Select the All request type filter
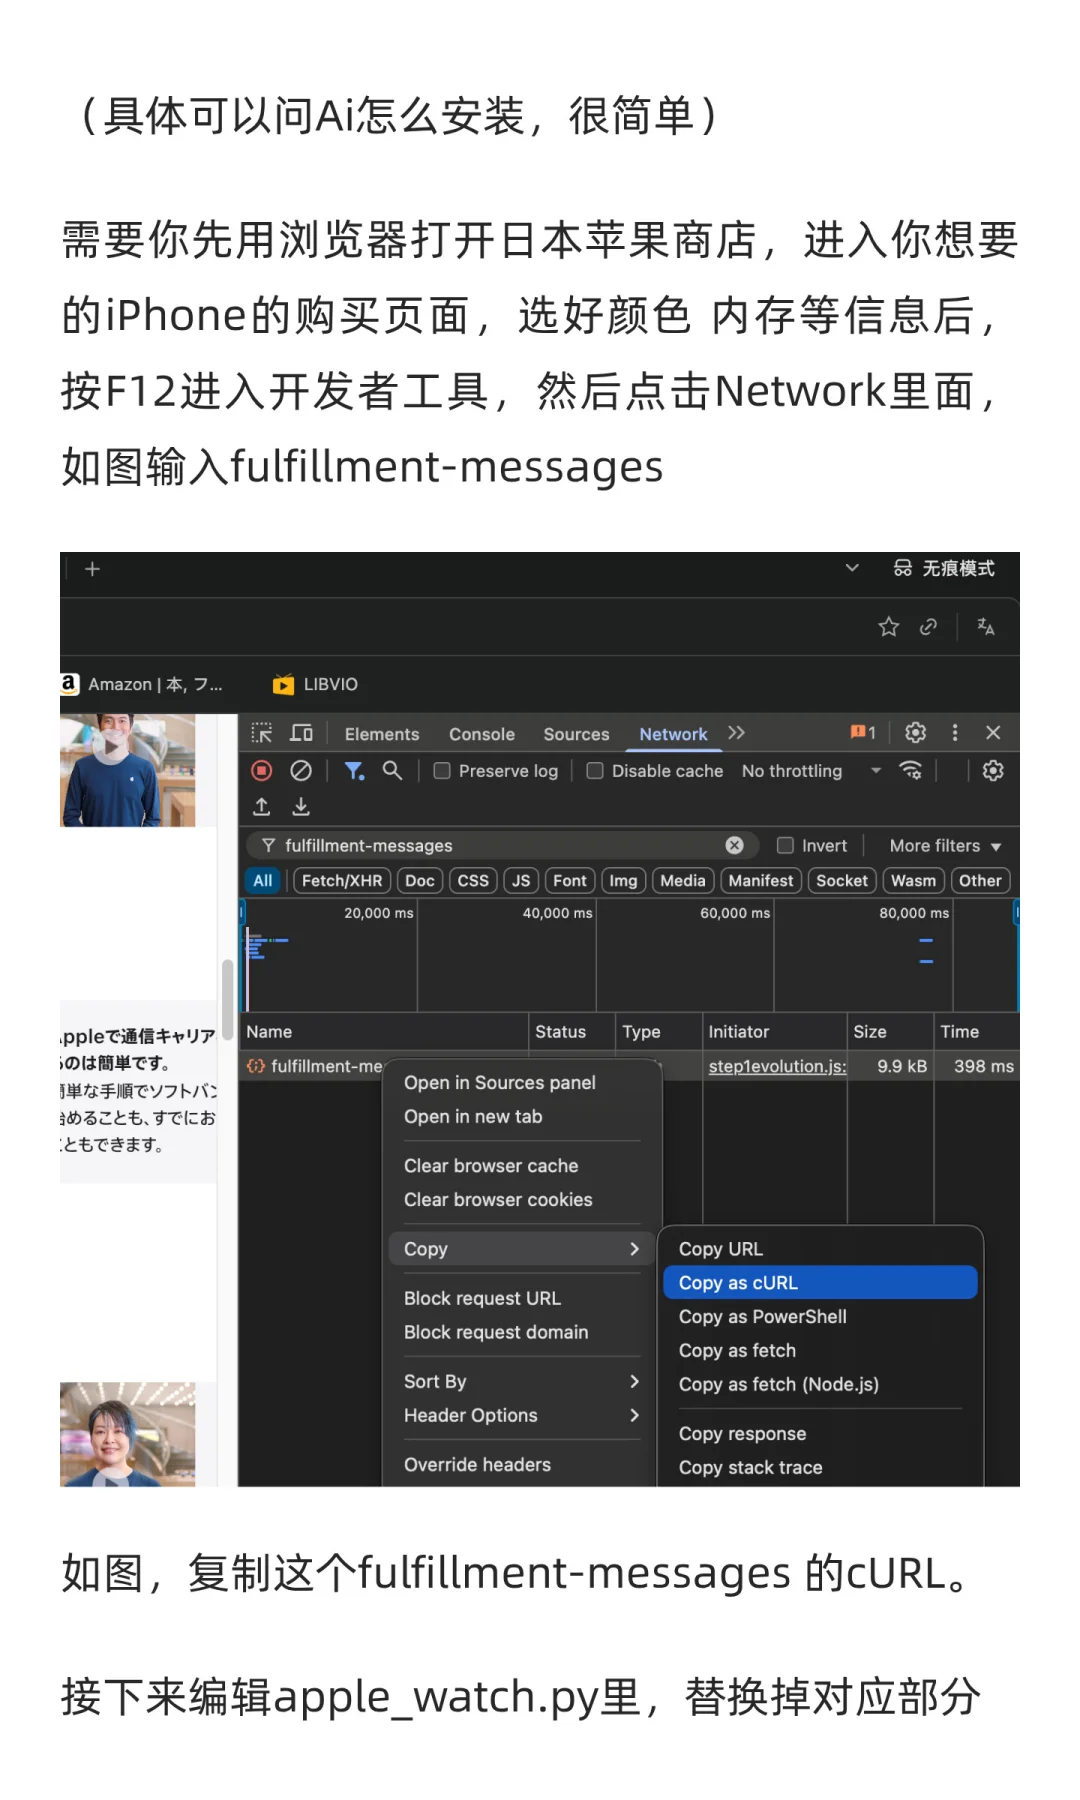The width and height of the screenshot is (1080, 1800). coord(263,881)
